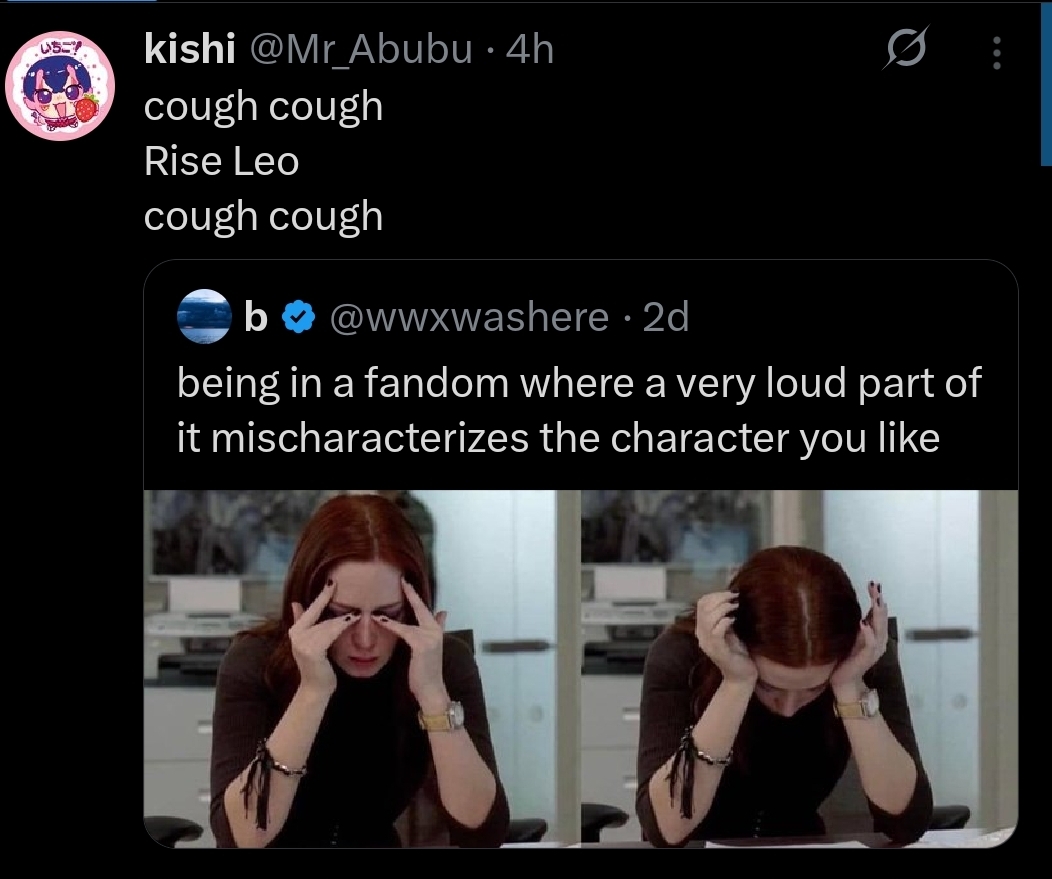Screen dimensions: 1052x879
Task: Open b's small avatar in quoted post
Action: pyautogui.click(x=203, y=317)
